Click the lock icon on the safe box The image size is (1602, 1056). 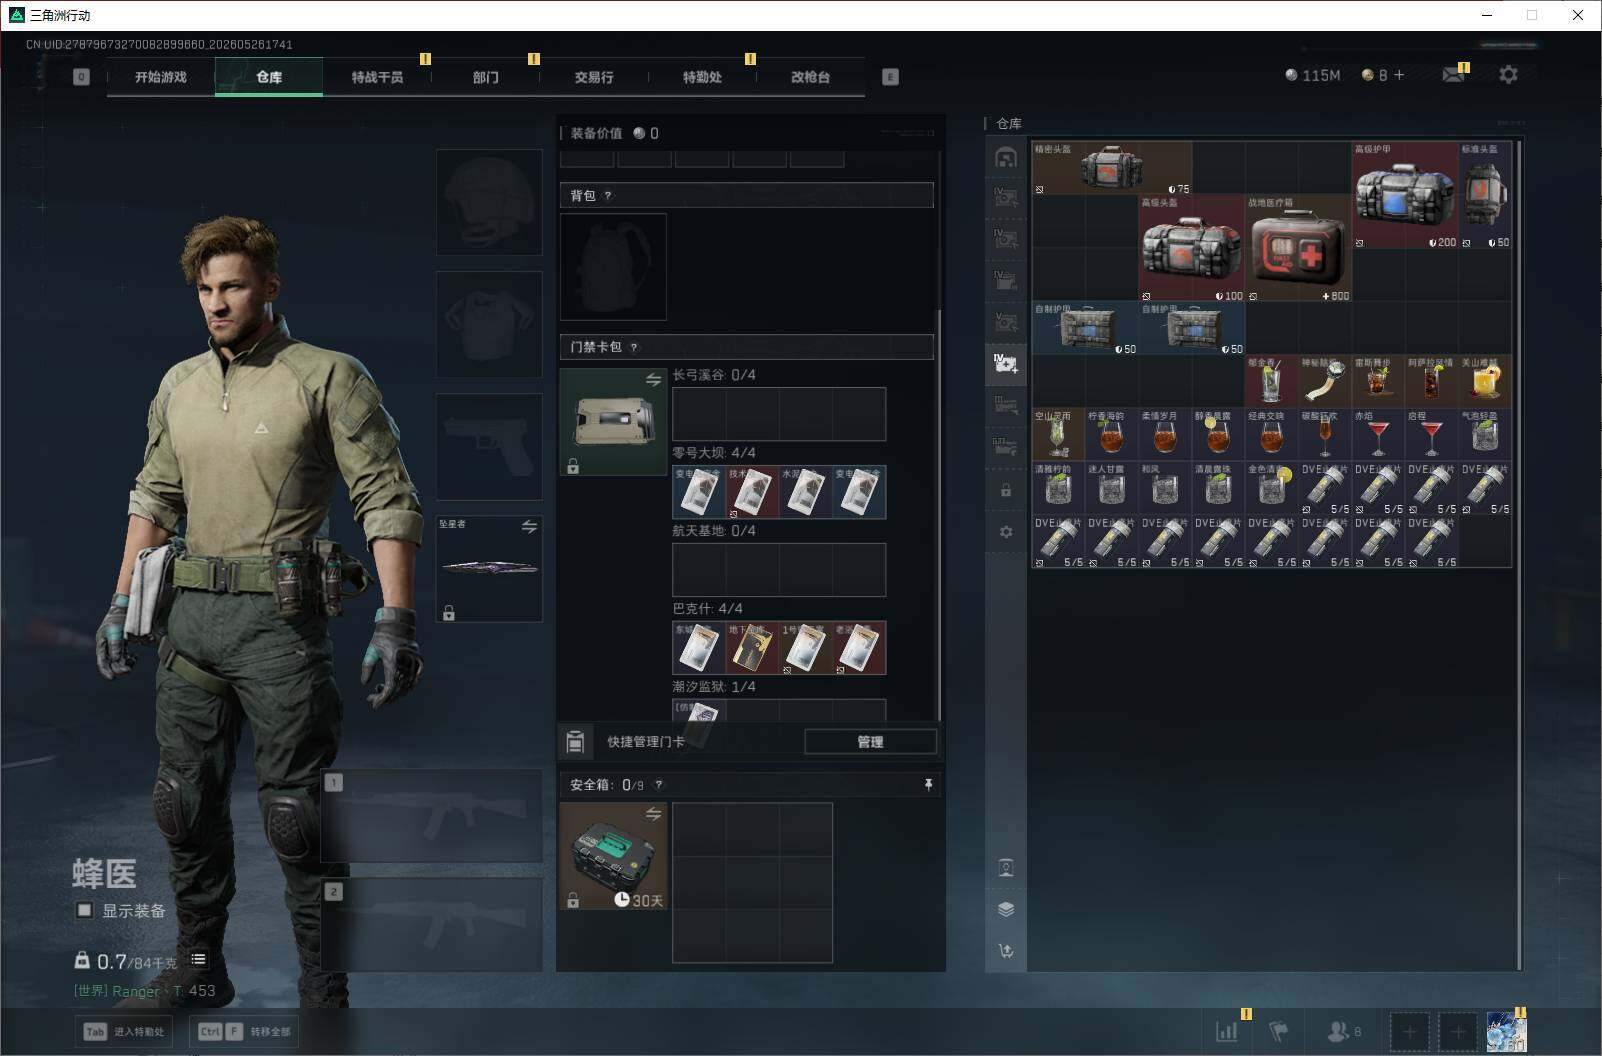pos(573,900)
